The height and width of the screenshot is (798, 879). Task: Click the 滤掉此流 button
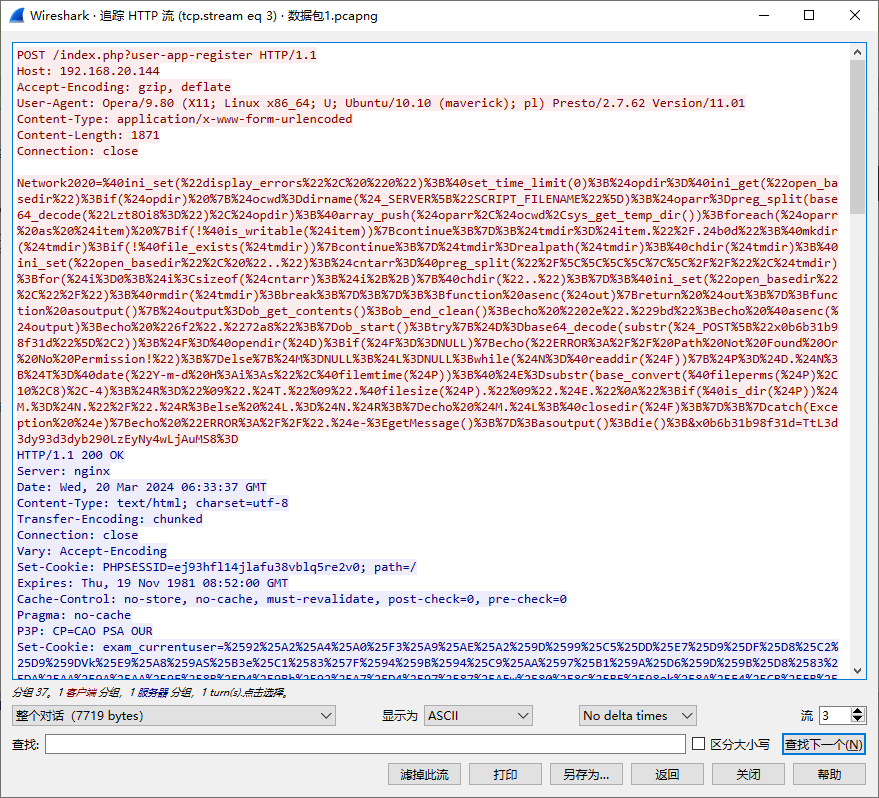tap(425, 774)
